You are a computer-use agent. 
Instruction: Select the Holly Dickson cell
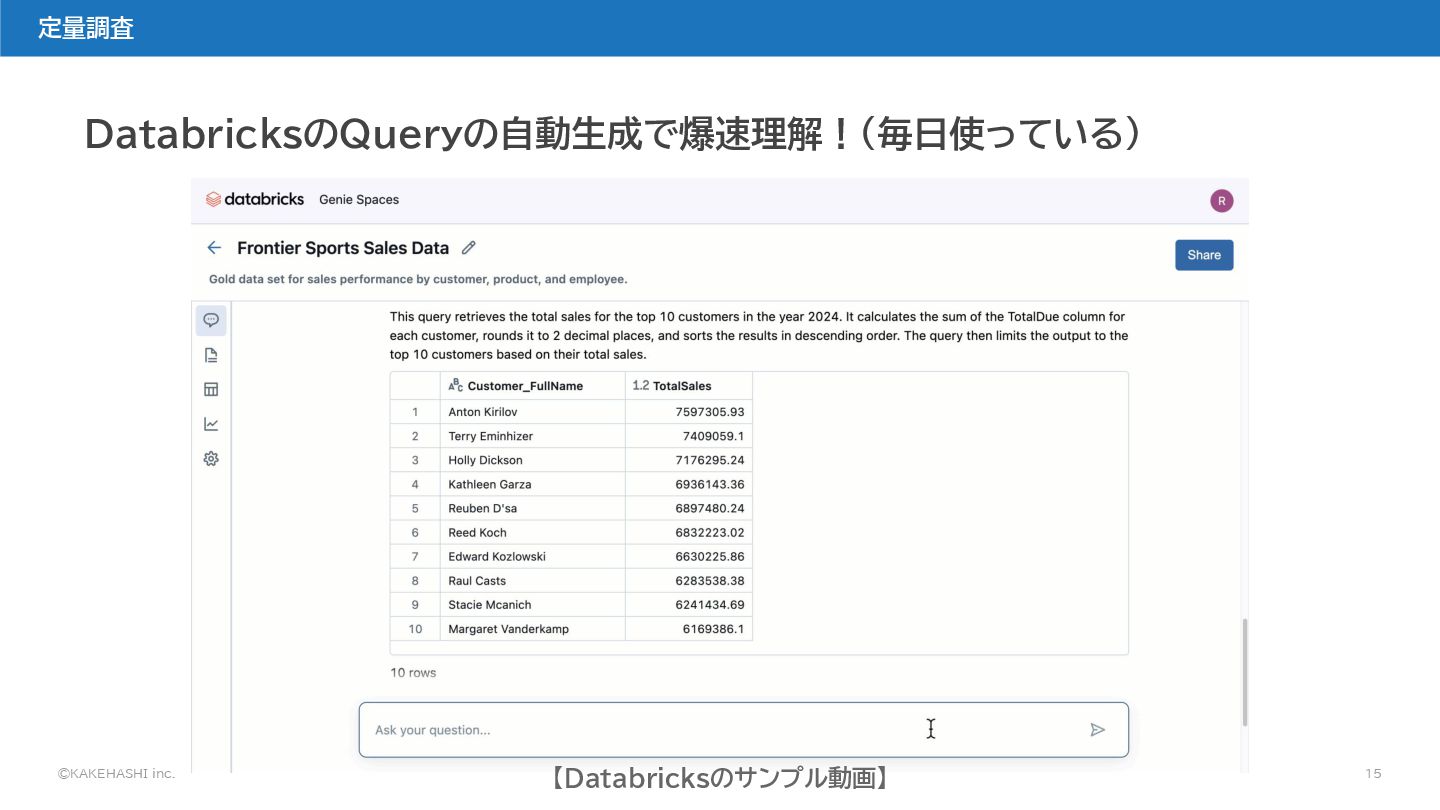click(532, 460)
